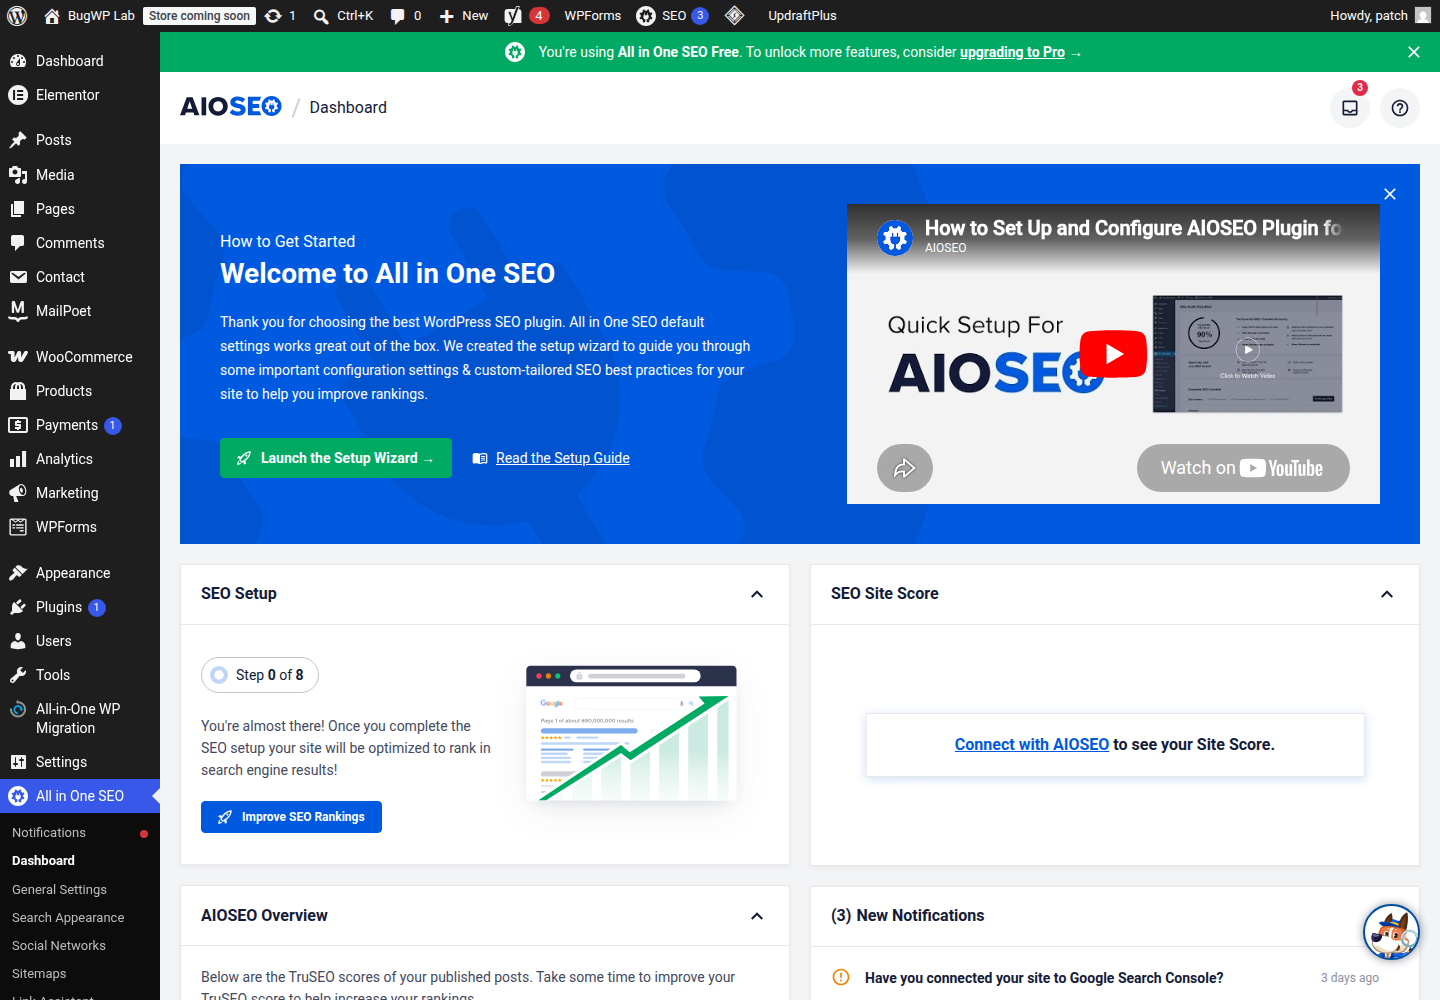The image size is (1440, 1000).
Task: Open Users menu
Action: [x=80, y=641]
